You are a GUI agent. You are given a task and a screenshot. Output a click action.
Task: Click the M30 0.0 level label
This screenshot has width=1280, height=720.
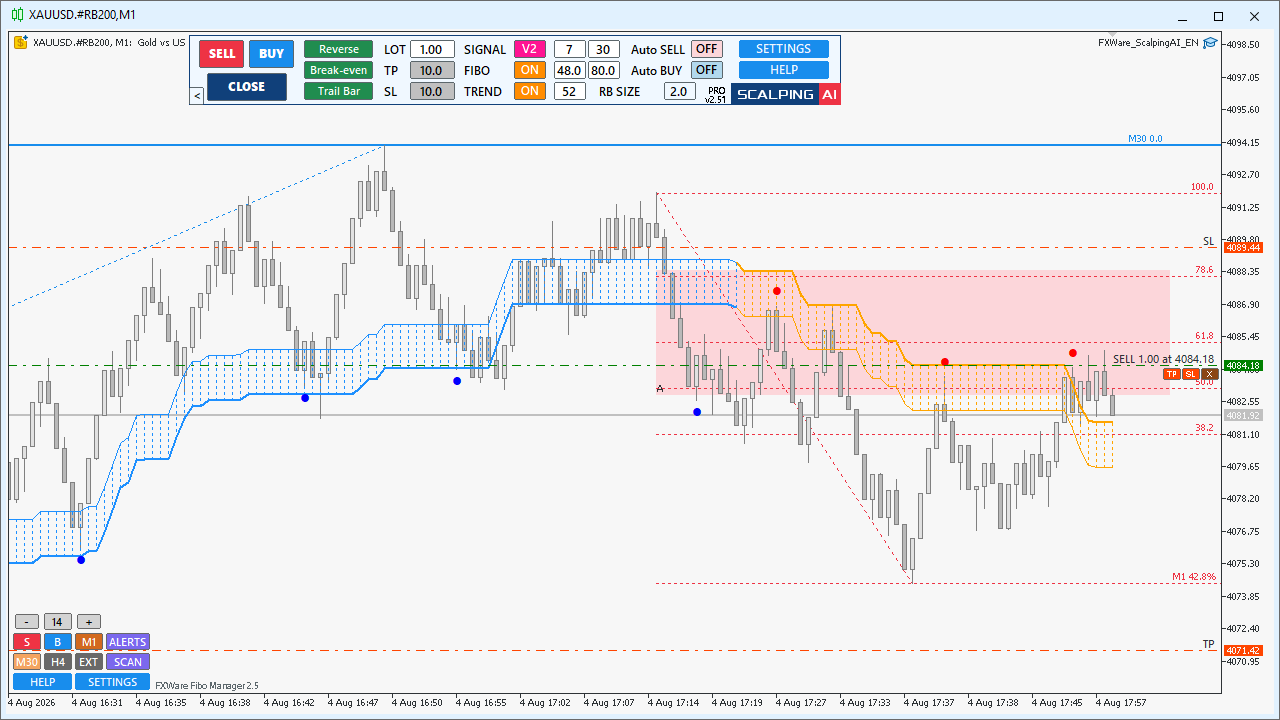pos(1146,139)
